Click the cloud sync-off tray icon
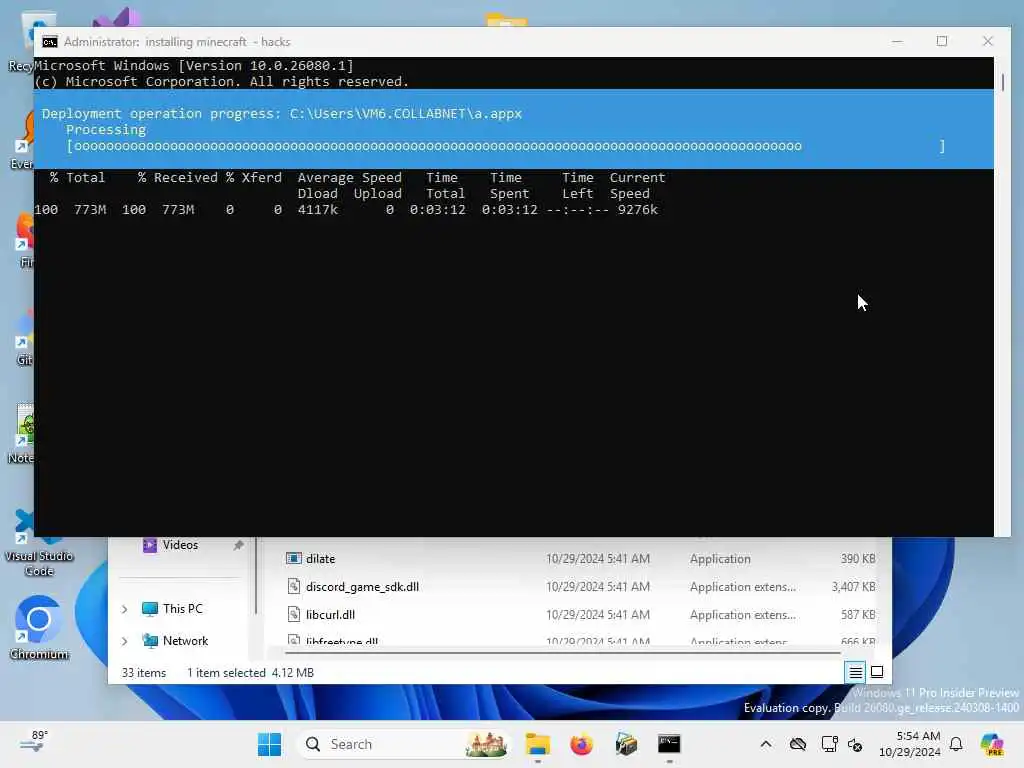Viewport: 1024px width, 768px height. coord(797,744)
